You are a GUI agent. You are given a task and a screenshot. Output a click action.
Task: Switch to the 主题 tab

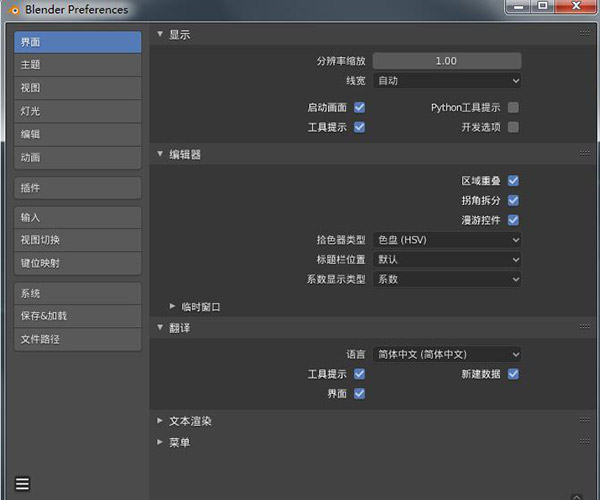(x=78, y=65)
